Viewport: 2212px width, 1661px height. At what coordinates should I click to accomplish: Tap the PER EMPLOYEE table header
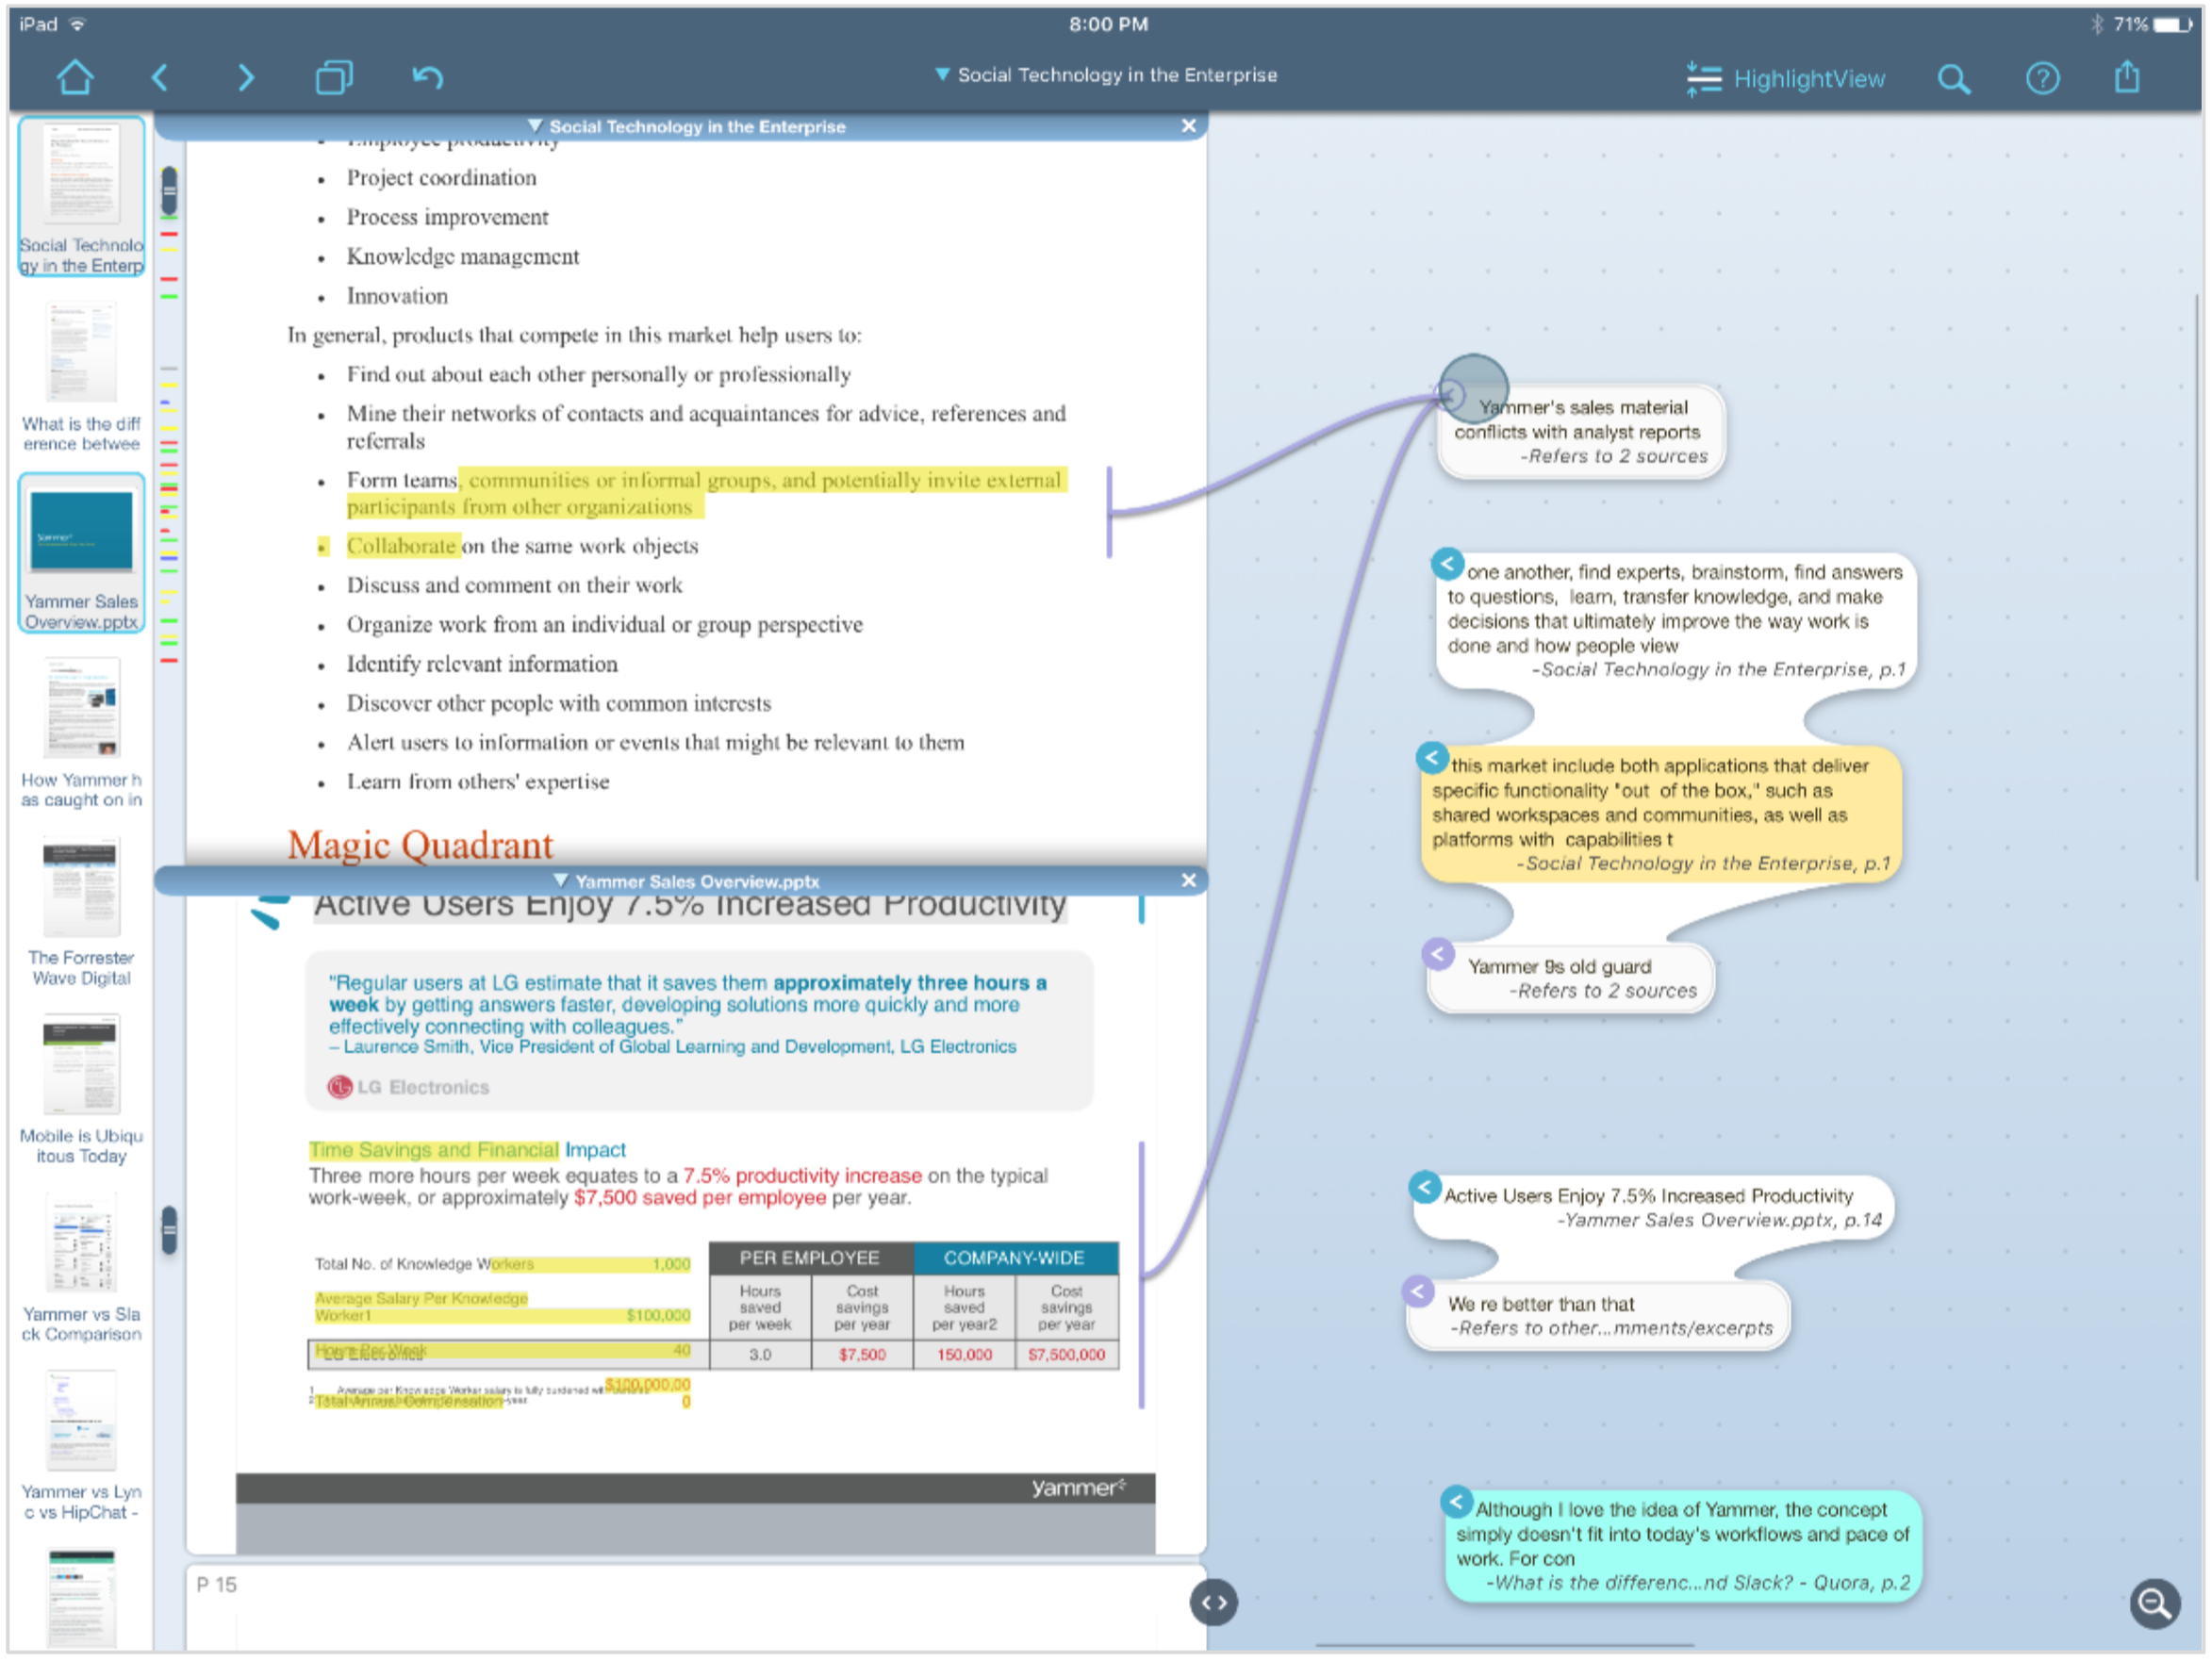810,1259
